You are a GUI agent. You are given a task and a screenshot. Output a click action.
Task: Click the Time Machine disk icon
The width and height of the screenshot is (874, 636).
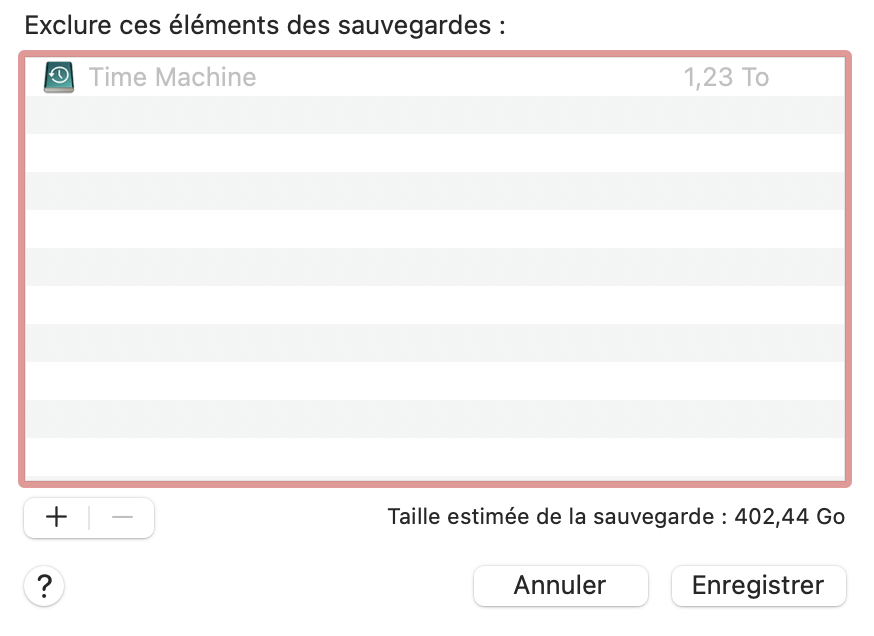click(59, 77)
